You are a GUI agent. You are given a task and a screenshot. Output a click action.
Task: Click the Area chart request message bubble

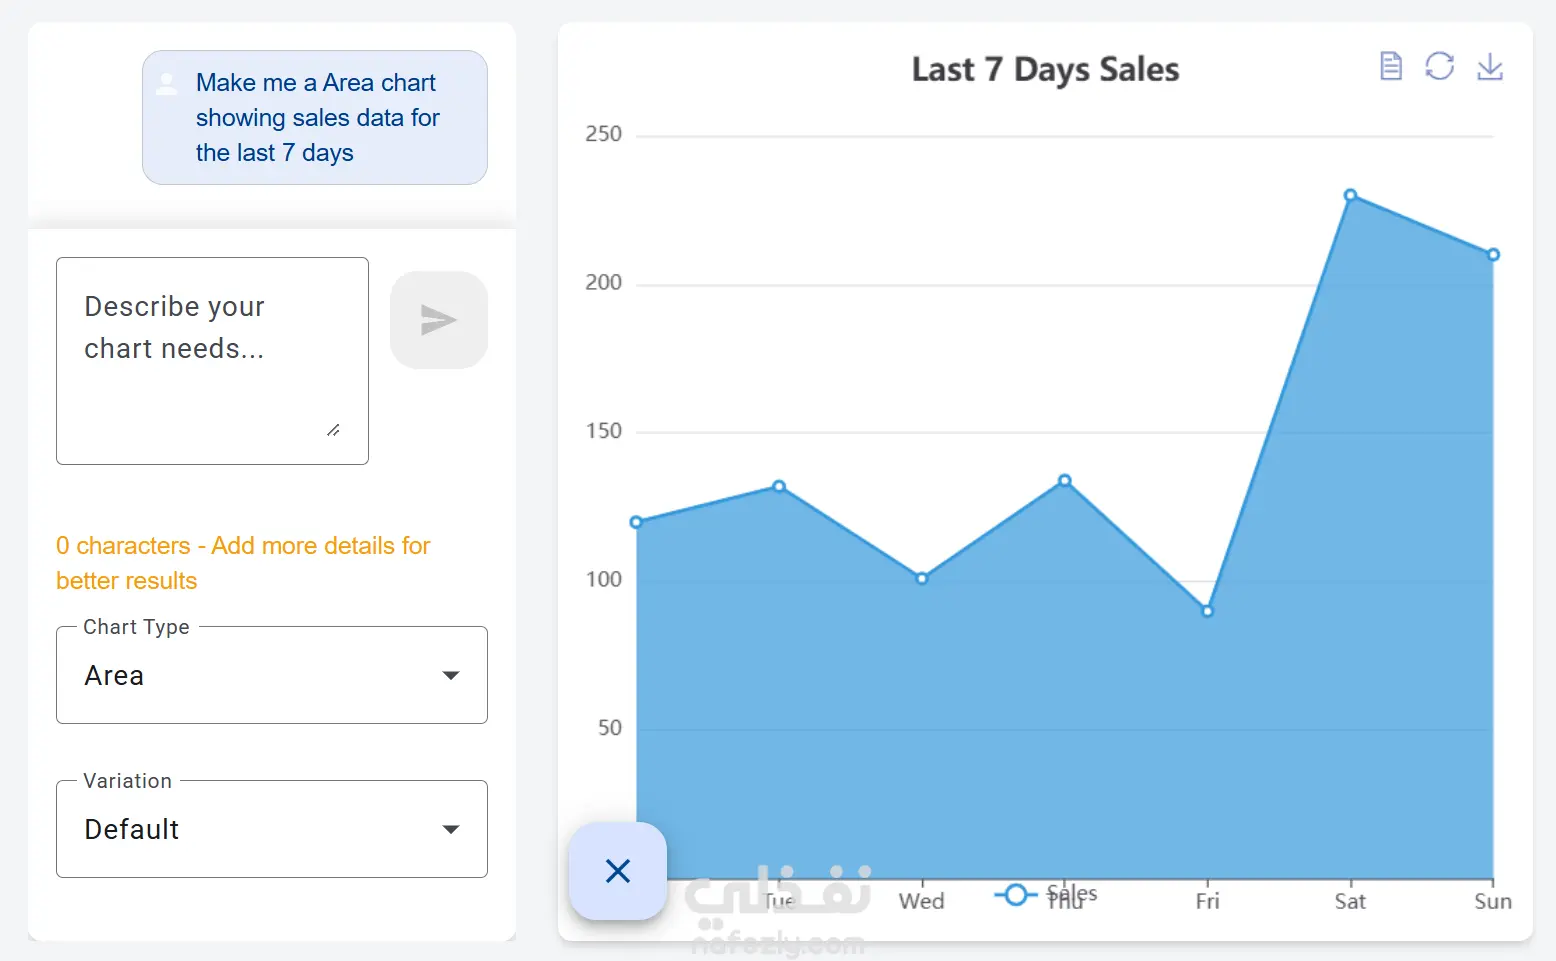(315, 117)
